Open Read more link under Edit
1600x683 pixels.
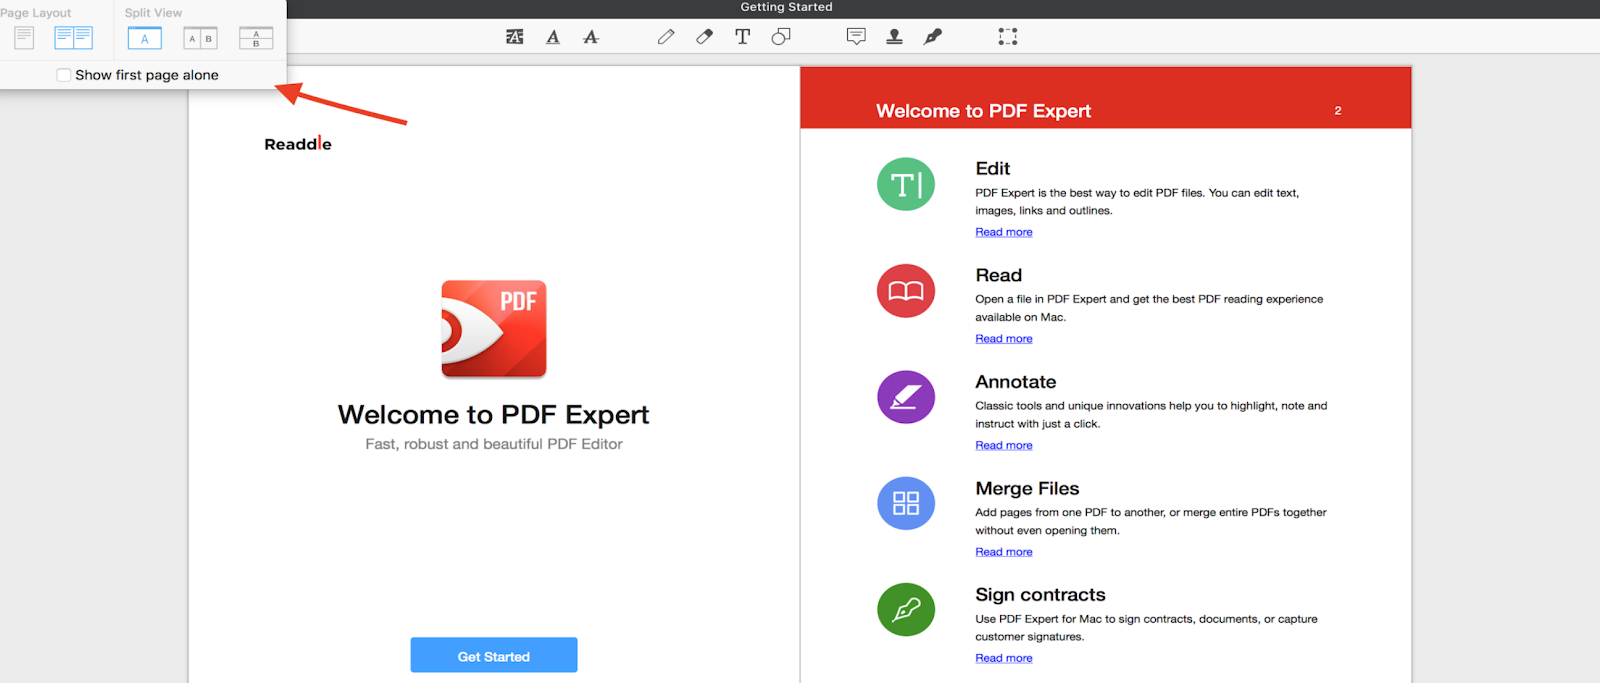1004,232
